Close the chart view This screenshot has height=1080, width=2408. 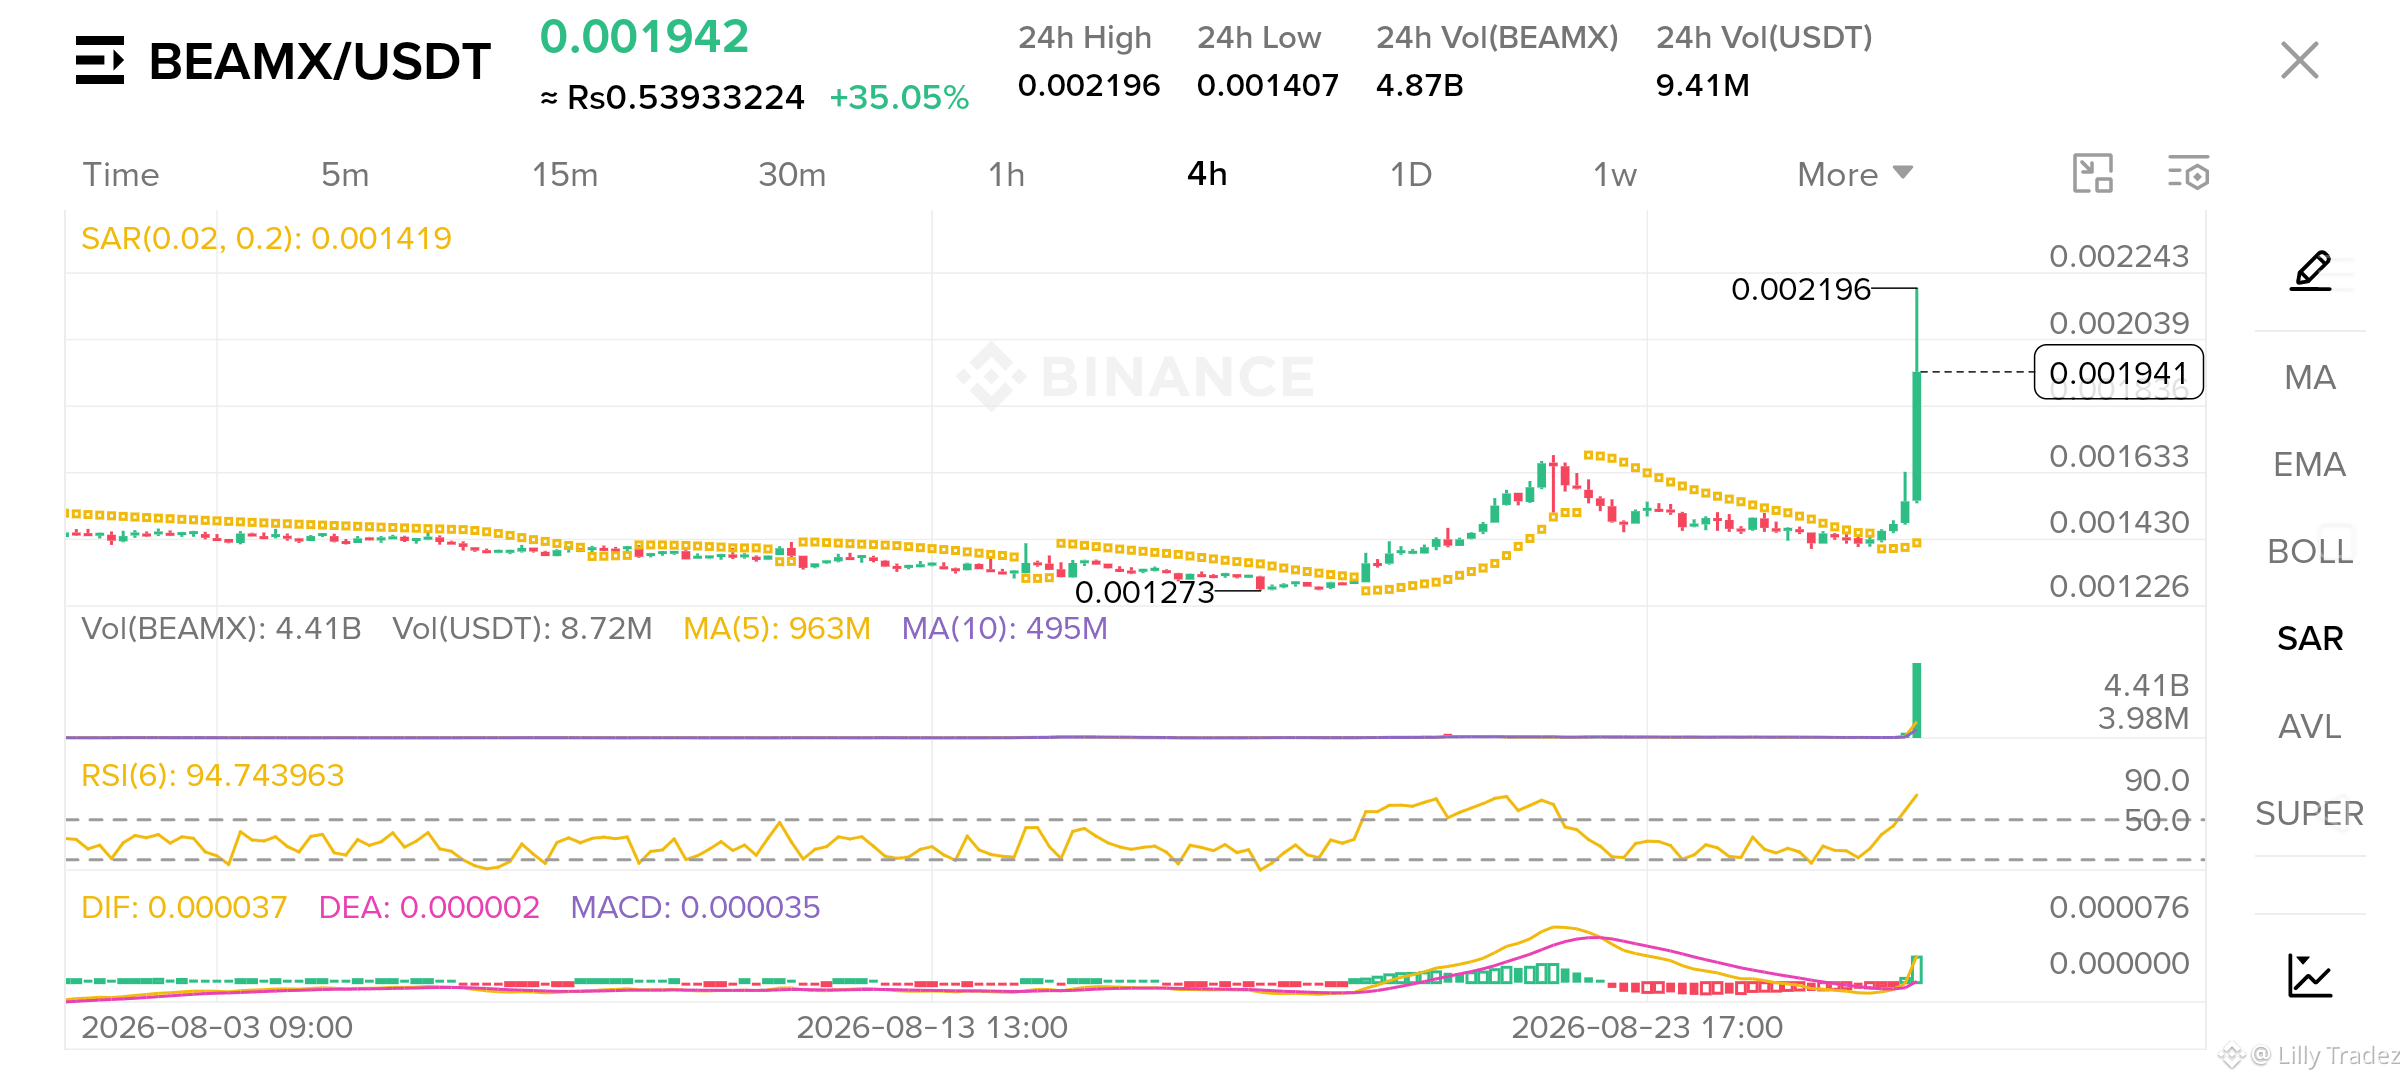click(x=2299, y=60)
